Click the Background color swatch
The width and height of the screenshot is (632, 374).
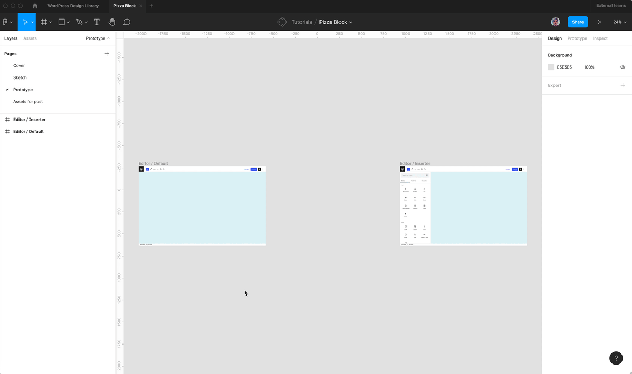pyautogui.click(x=551, y=67)
